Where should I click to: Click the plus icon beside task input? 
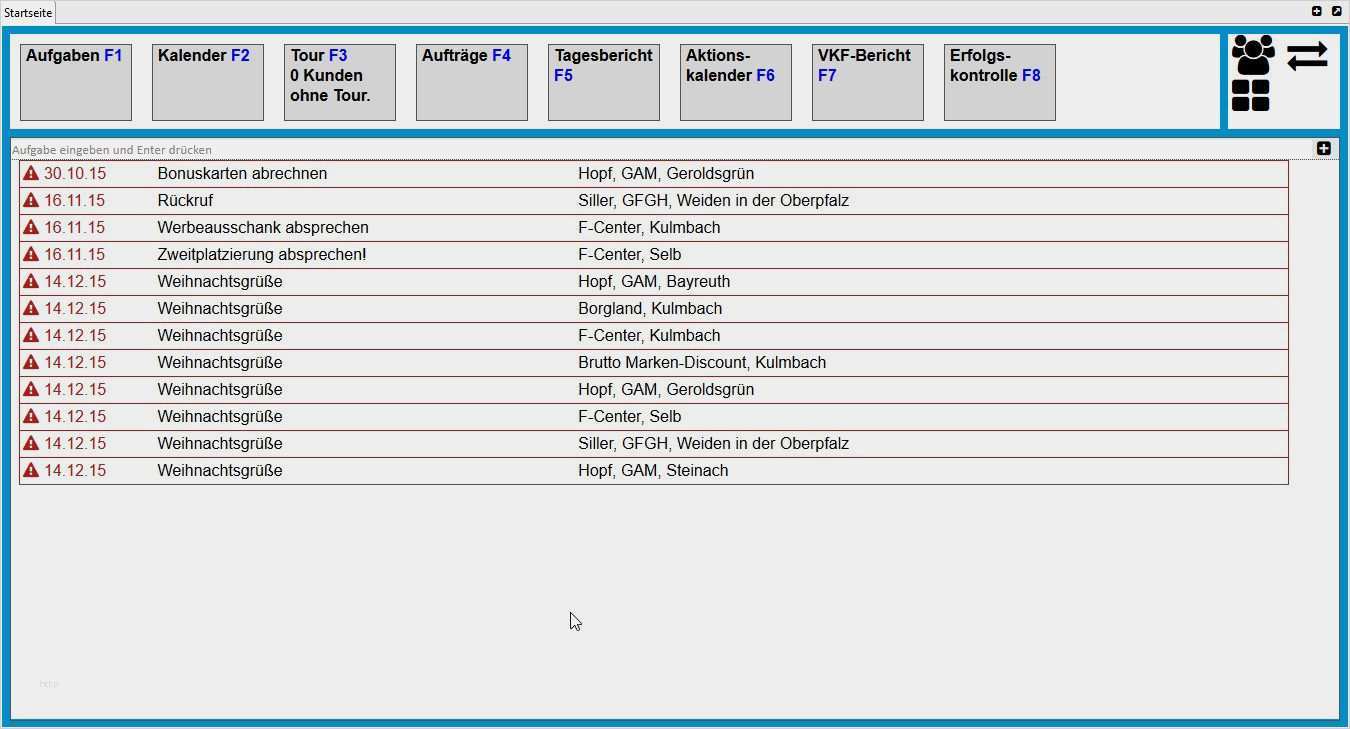click(1323, 149)
